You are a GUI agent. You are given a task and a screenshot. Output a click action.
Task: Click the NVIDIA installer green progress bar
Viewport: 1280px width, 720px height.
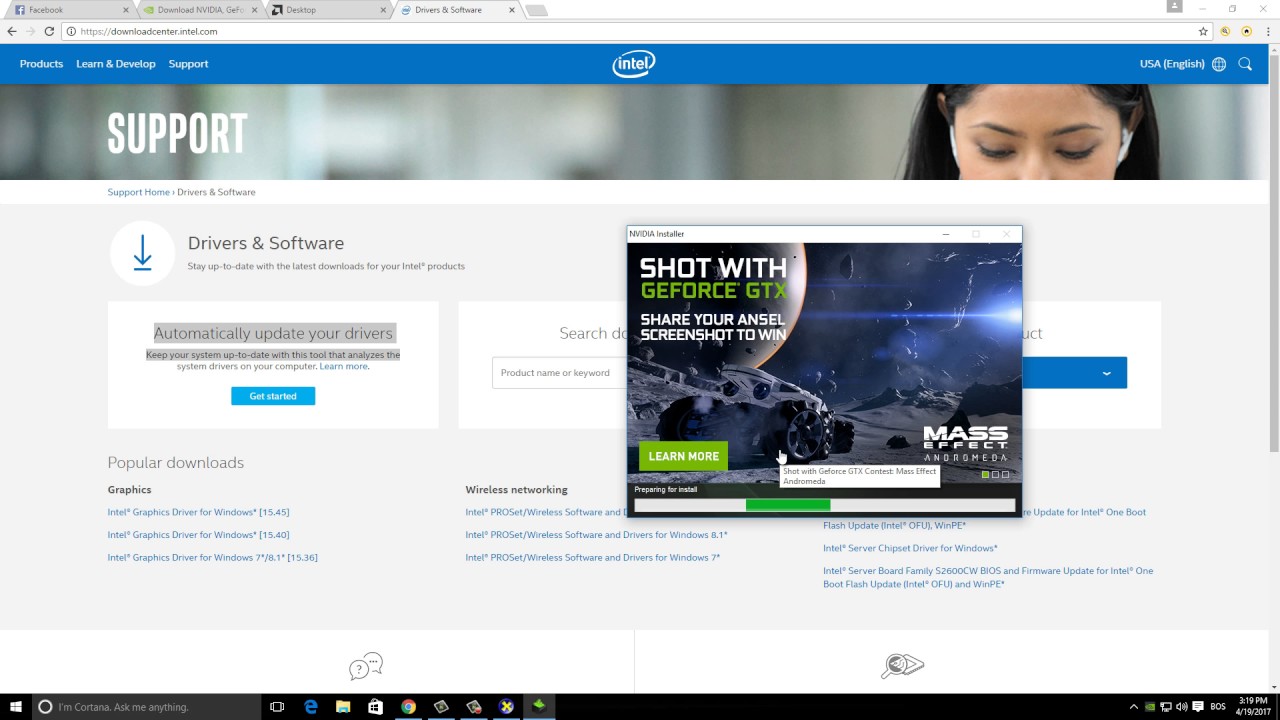click(x=788, y=505)
